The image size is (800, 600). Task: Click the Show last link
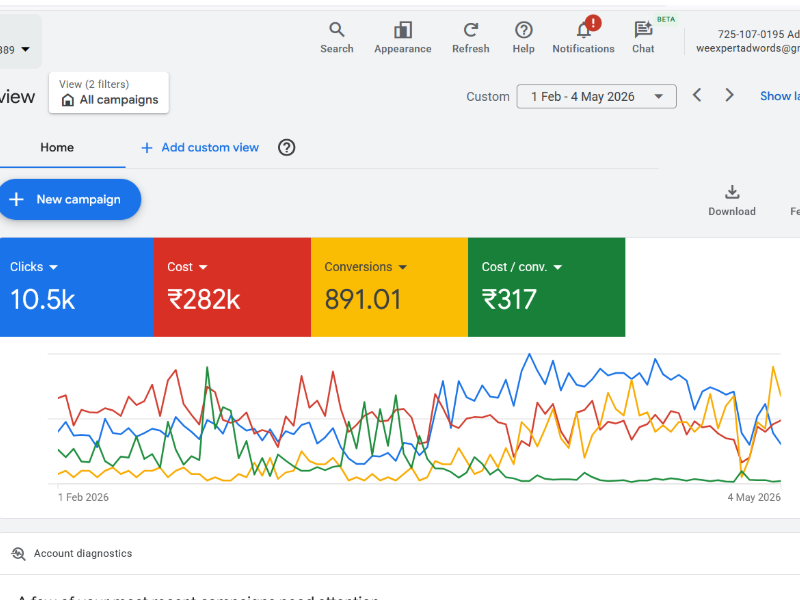(780, 96)
